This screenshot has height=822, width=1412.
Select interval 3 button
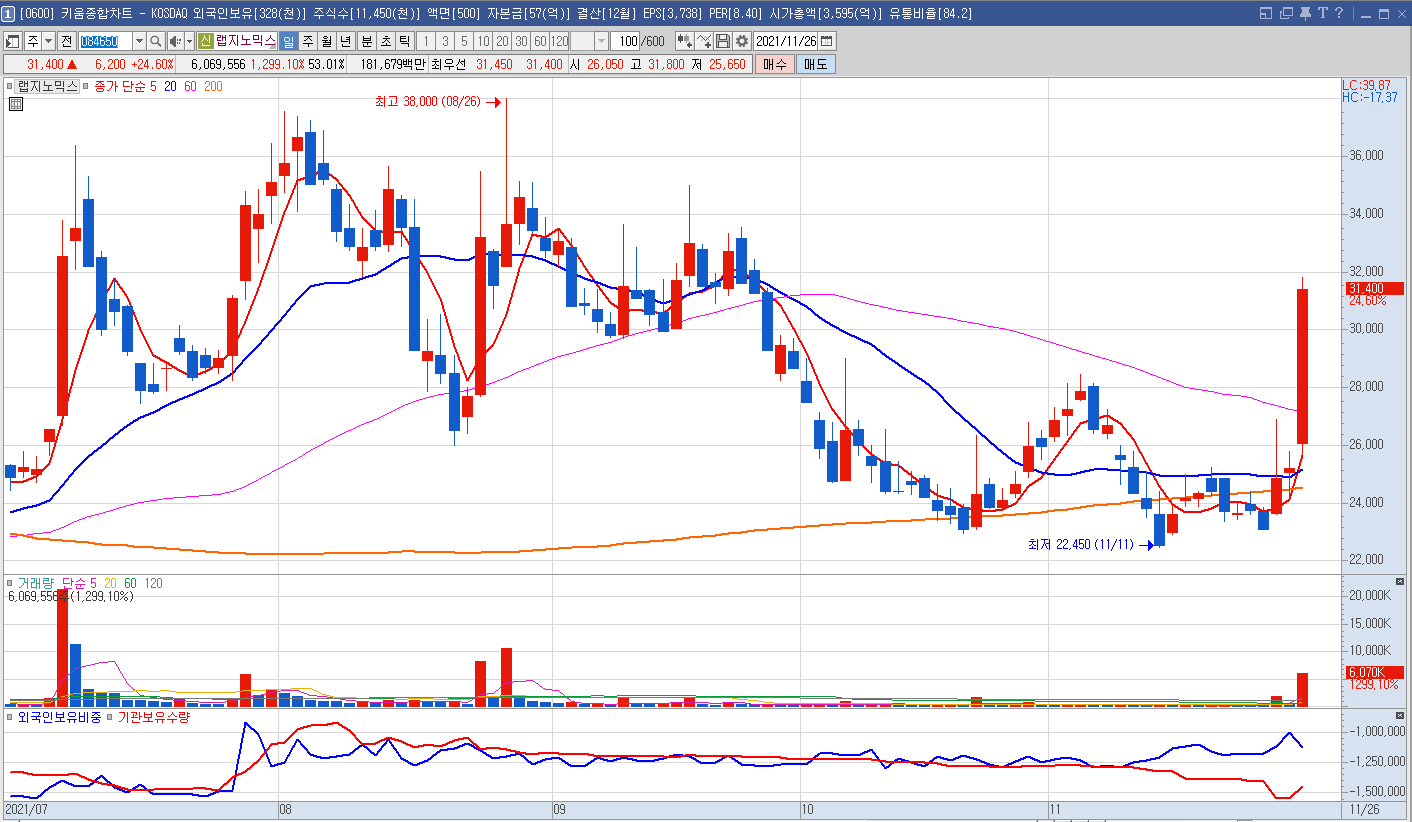(445, 41)
